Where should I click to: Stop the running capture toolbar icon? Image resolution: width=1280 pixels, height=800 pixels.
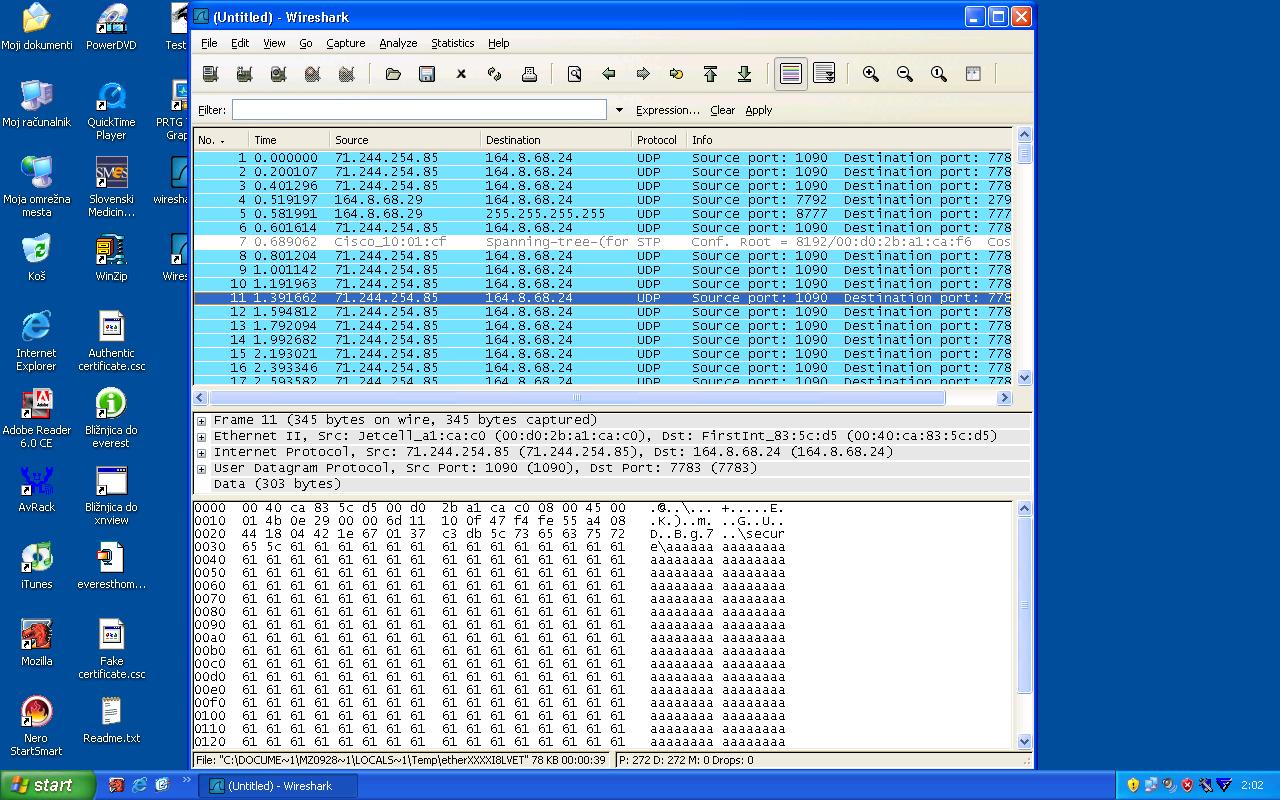(x=312, y=74)
